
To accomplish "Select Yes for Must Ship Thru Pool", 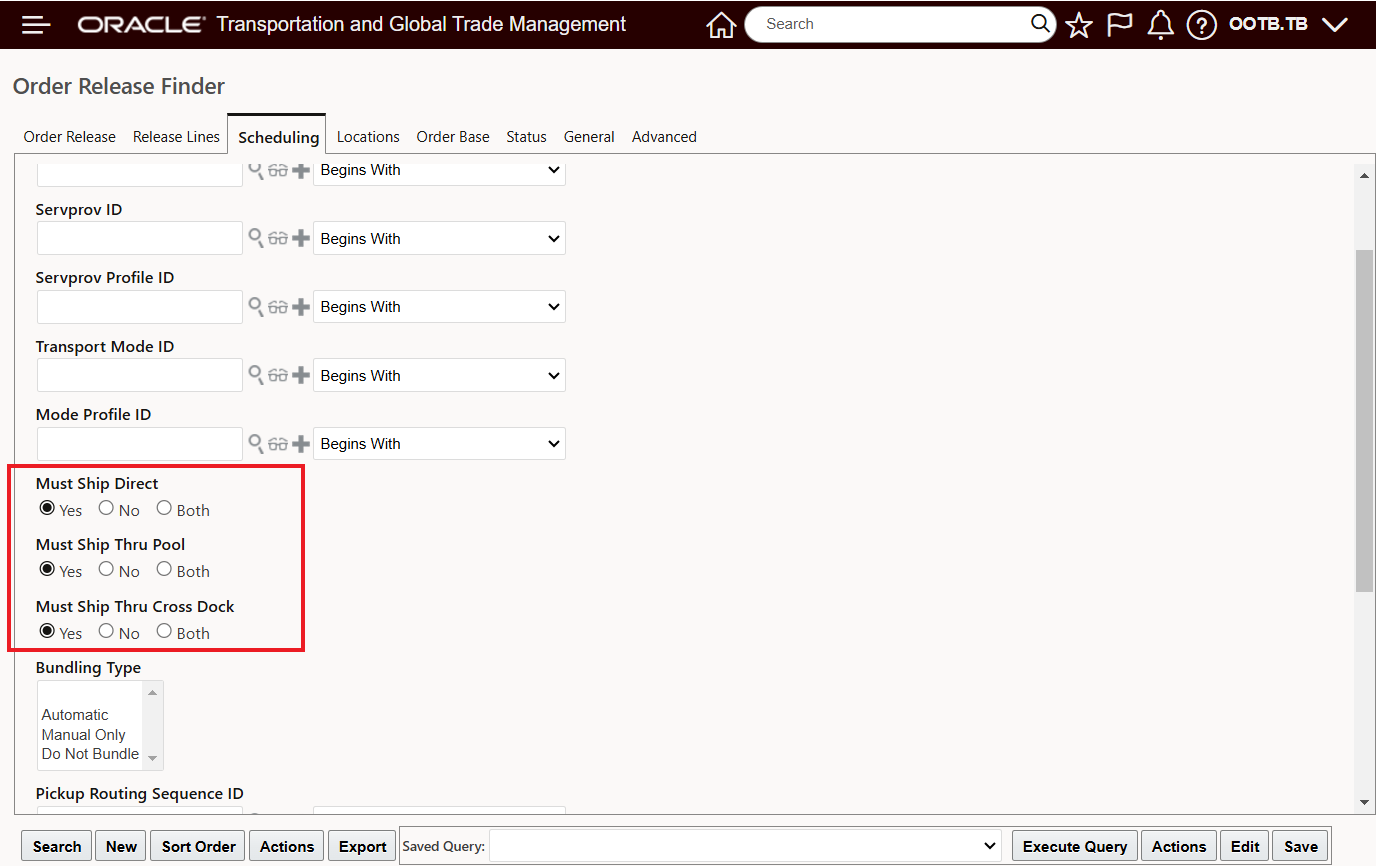I will (x=47, y=569).
